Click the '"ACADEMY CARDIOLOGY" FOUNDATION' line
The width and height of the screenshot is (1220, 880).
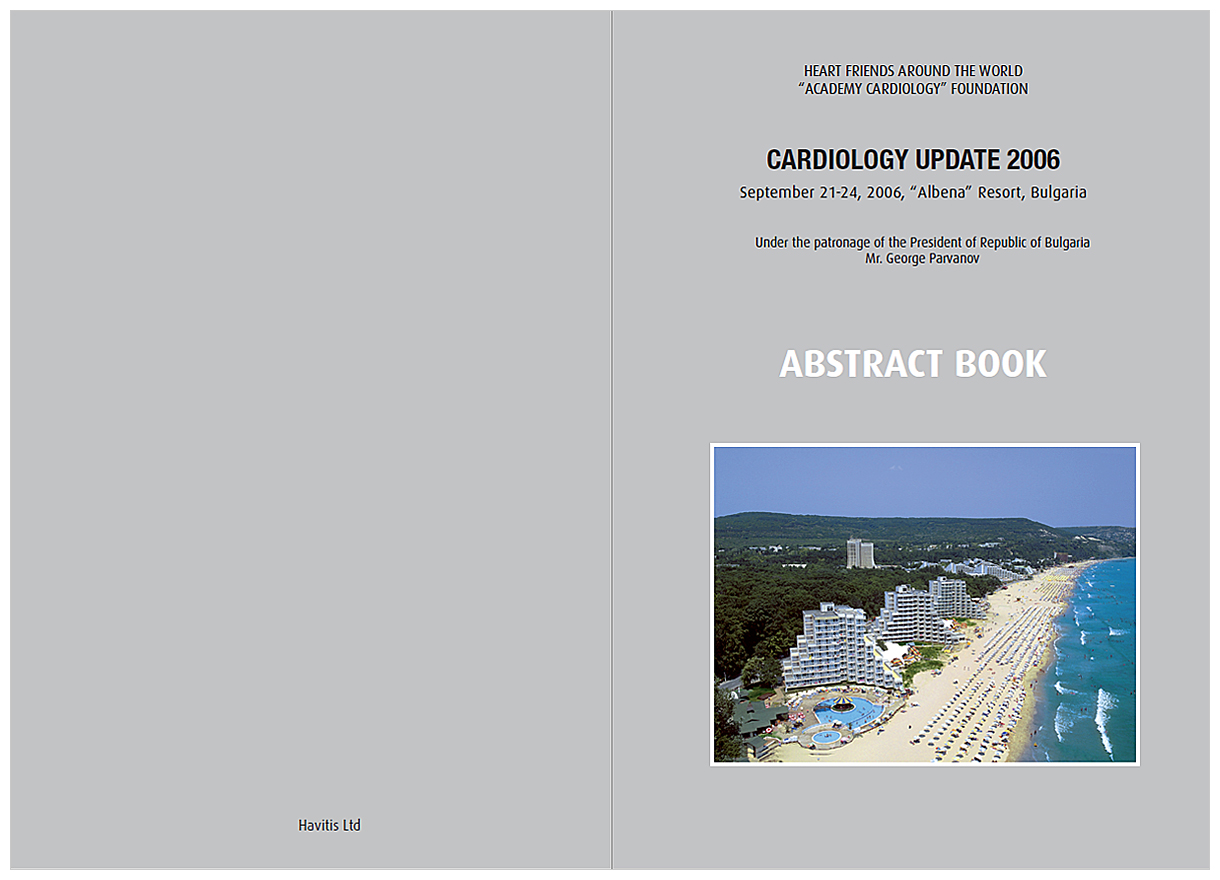click(x=913, y=89)
